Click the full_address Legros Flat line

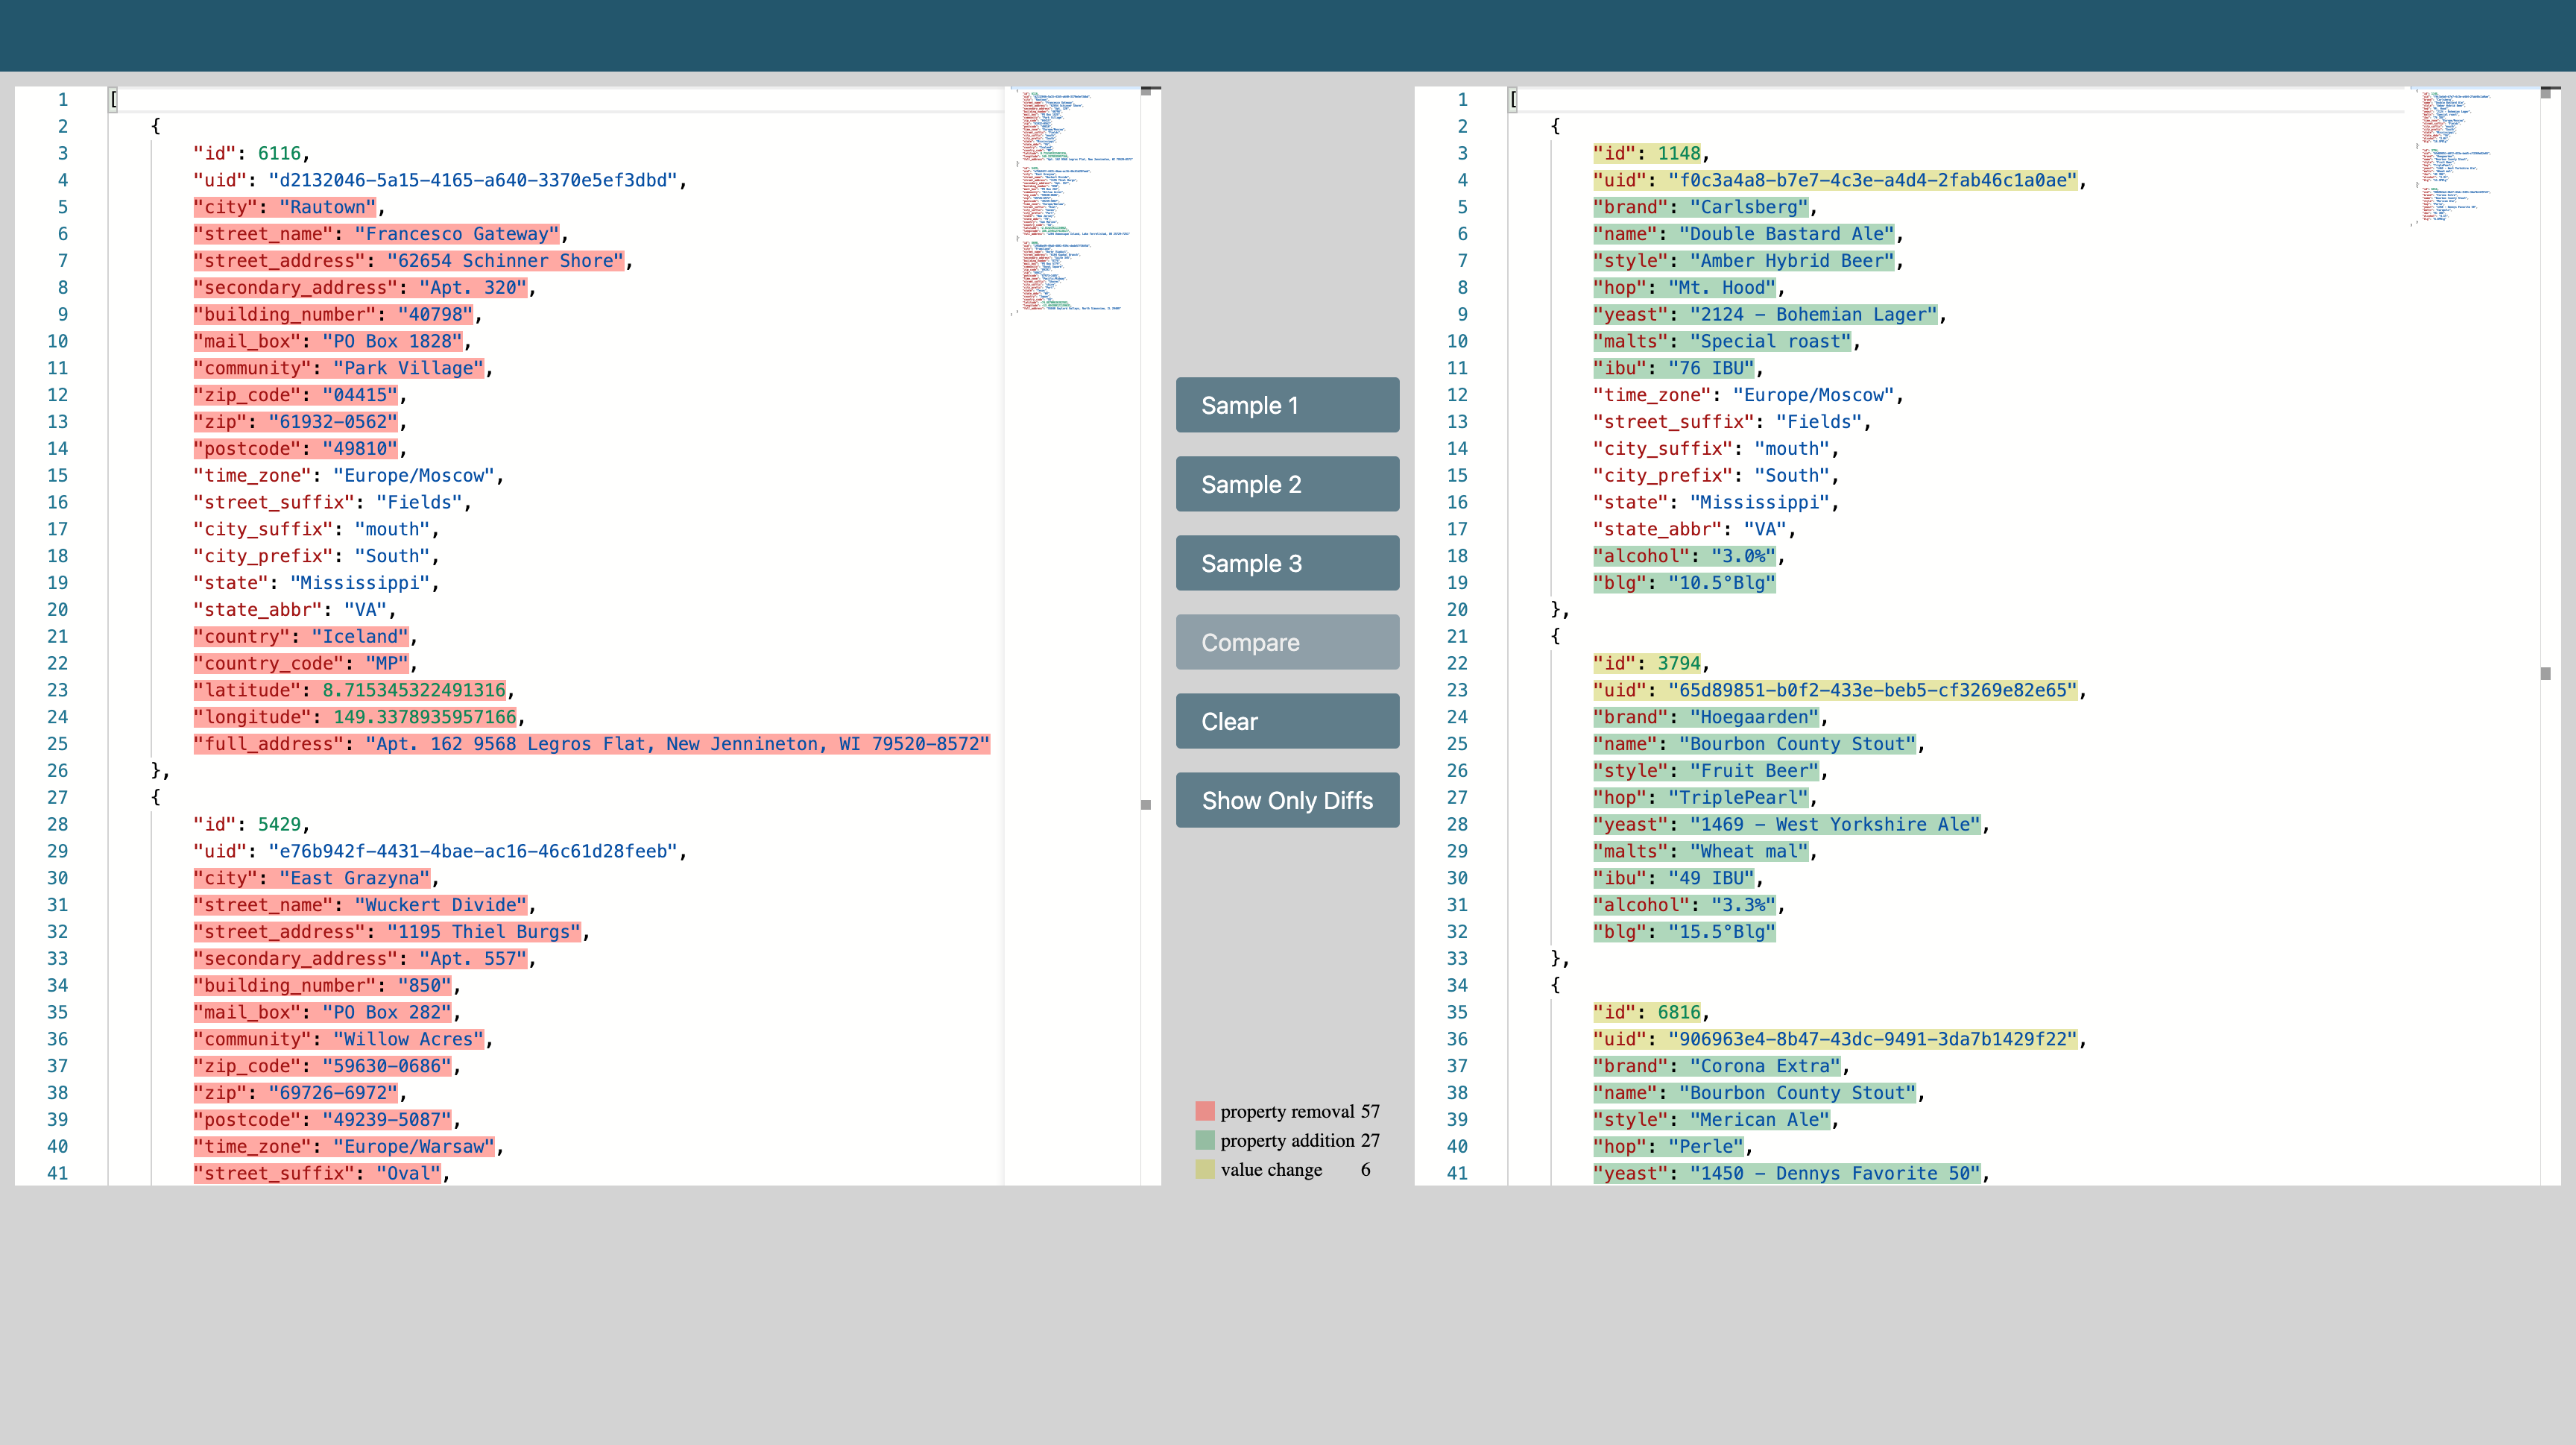[x=592, y=744]
